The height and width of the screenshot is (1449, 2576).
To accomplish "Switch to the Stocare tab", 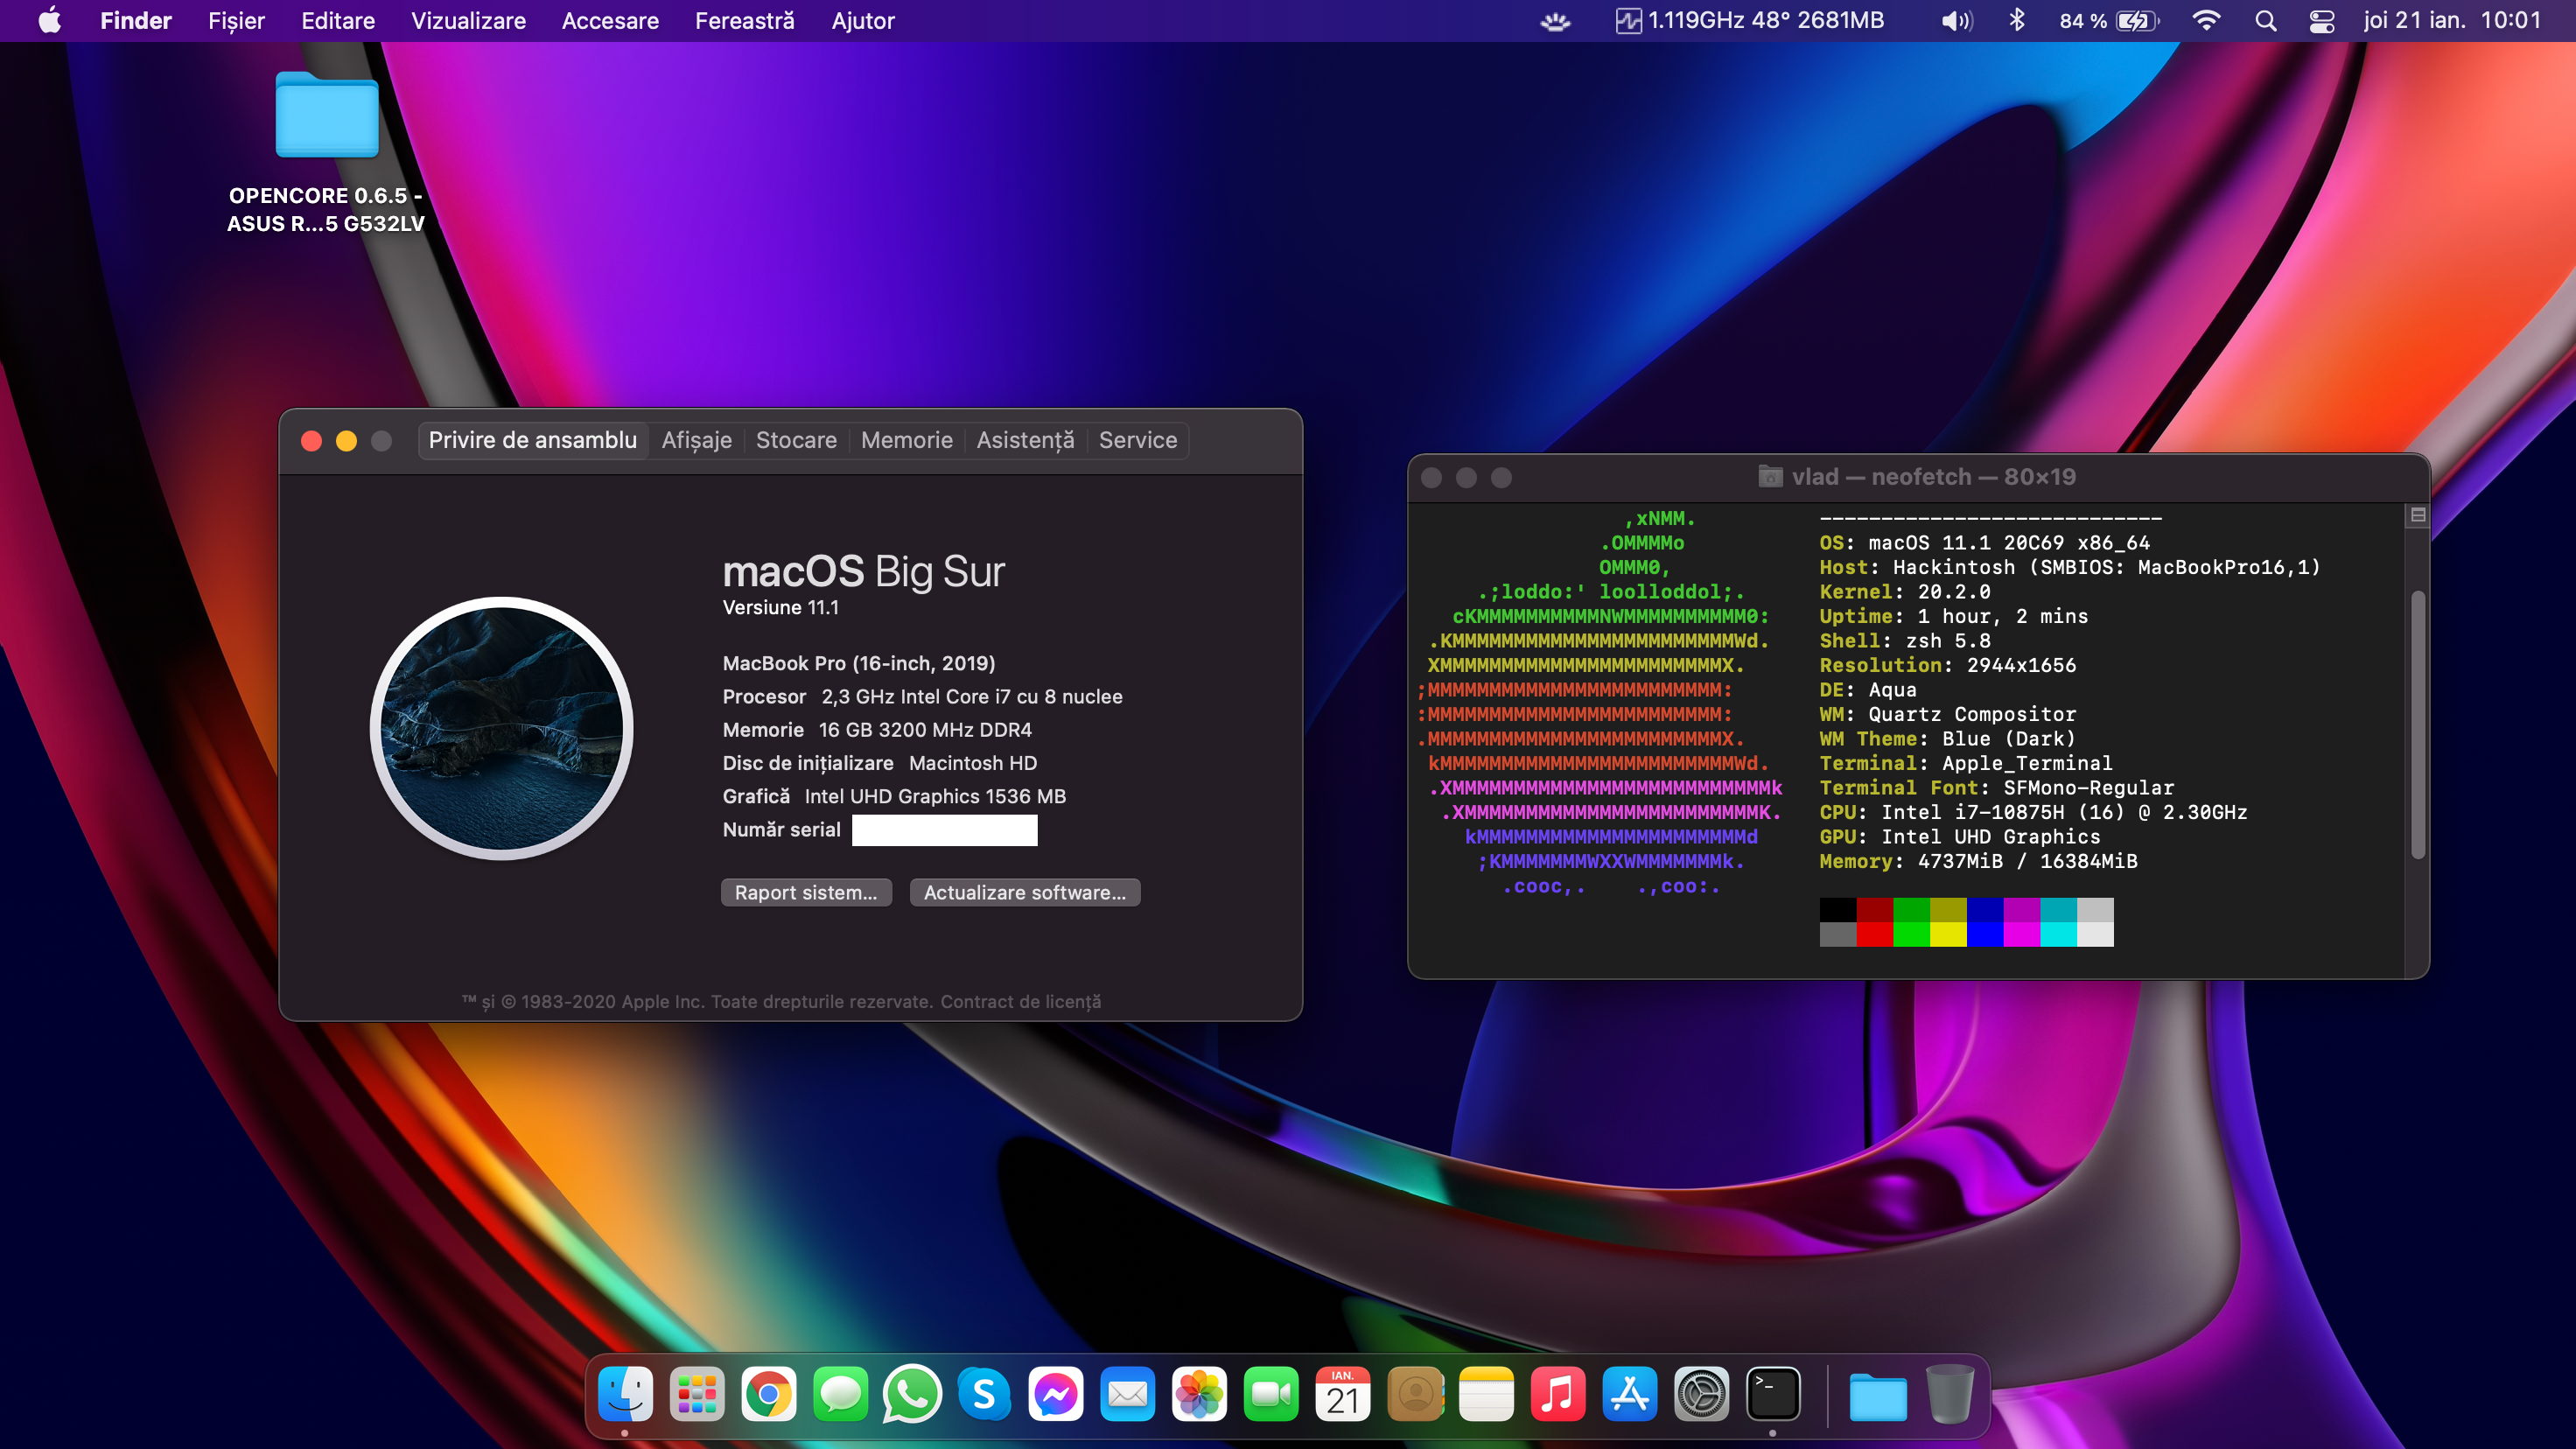I will (x=796, y=440).
